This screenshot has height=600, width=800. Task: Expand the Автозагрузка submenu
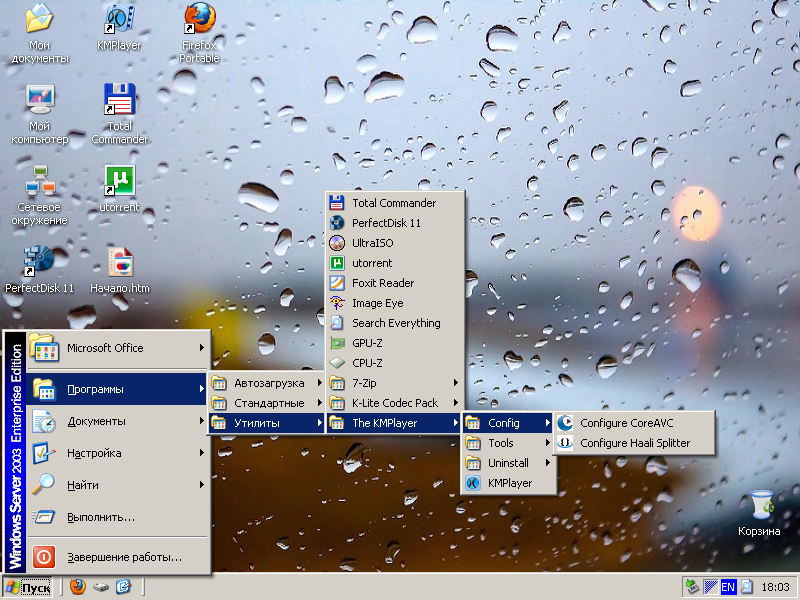(266, 383)
